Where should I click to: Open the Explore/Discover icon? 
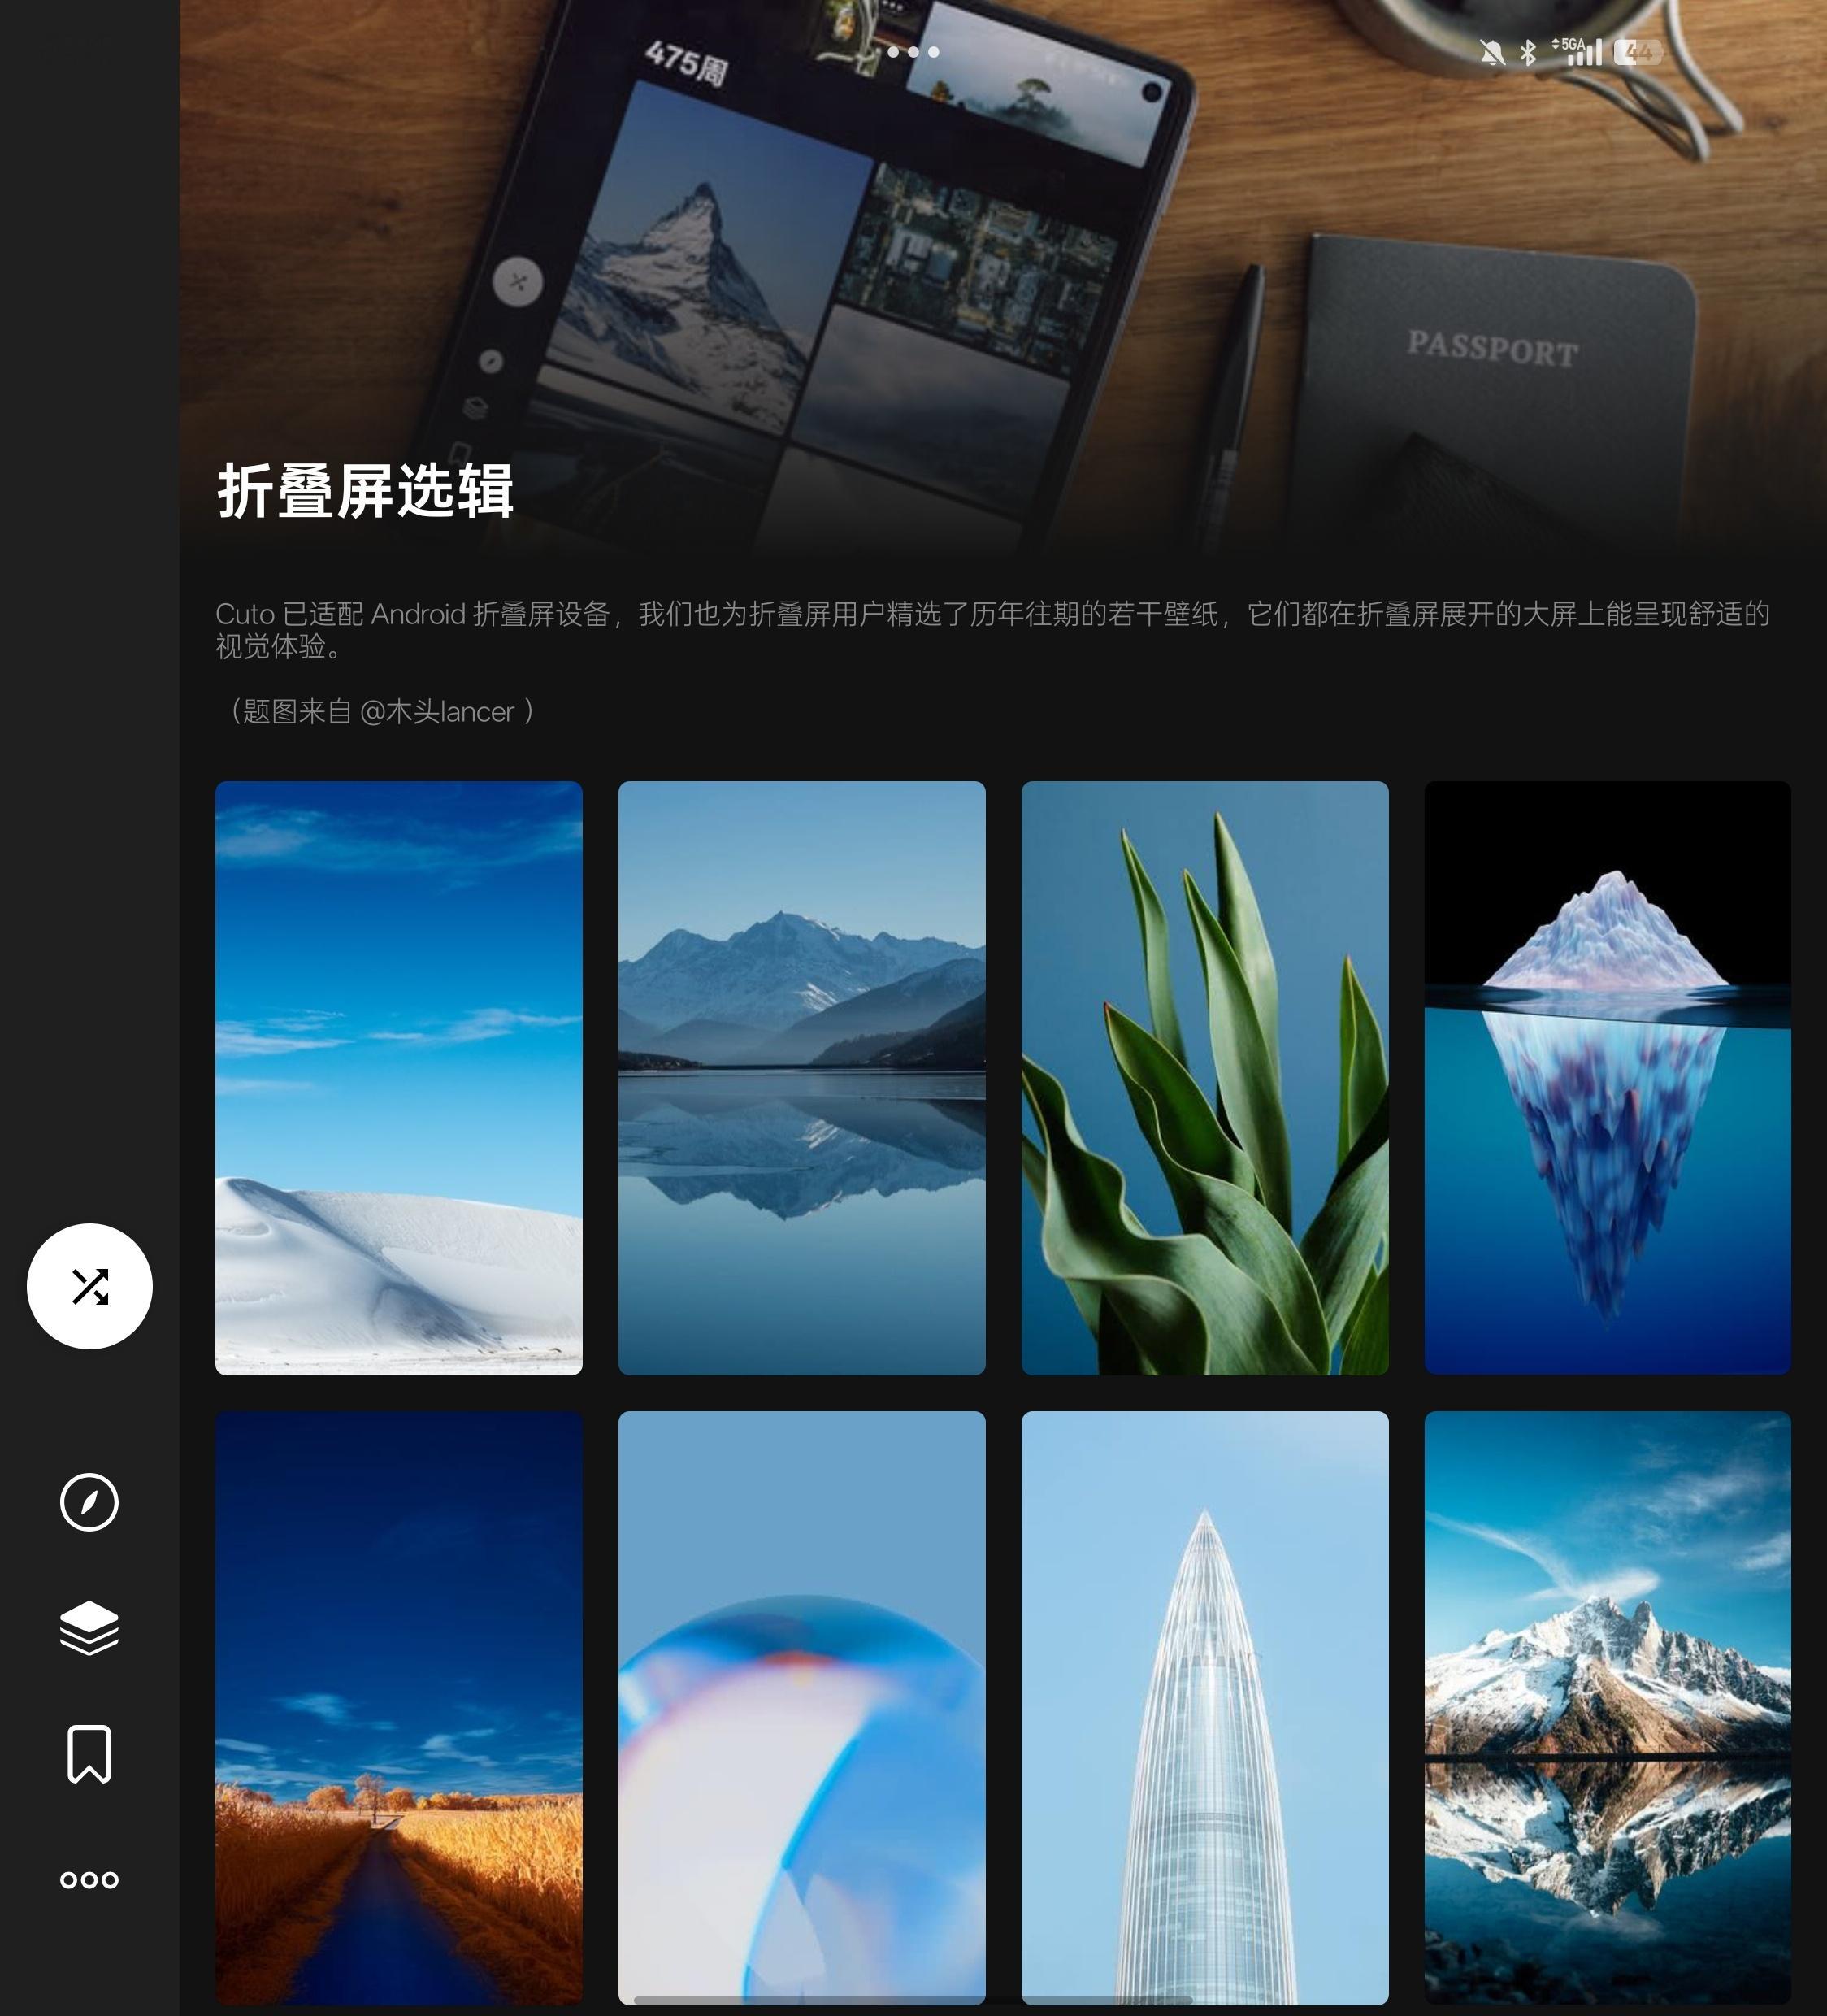click(89, 1503)
